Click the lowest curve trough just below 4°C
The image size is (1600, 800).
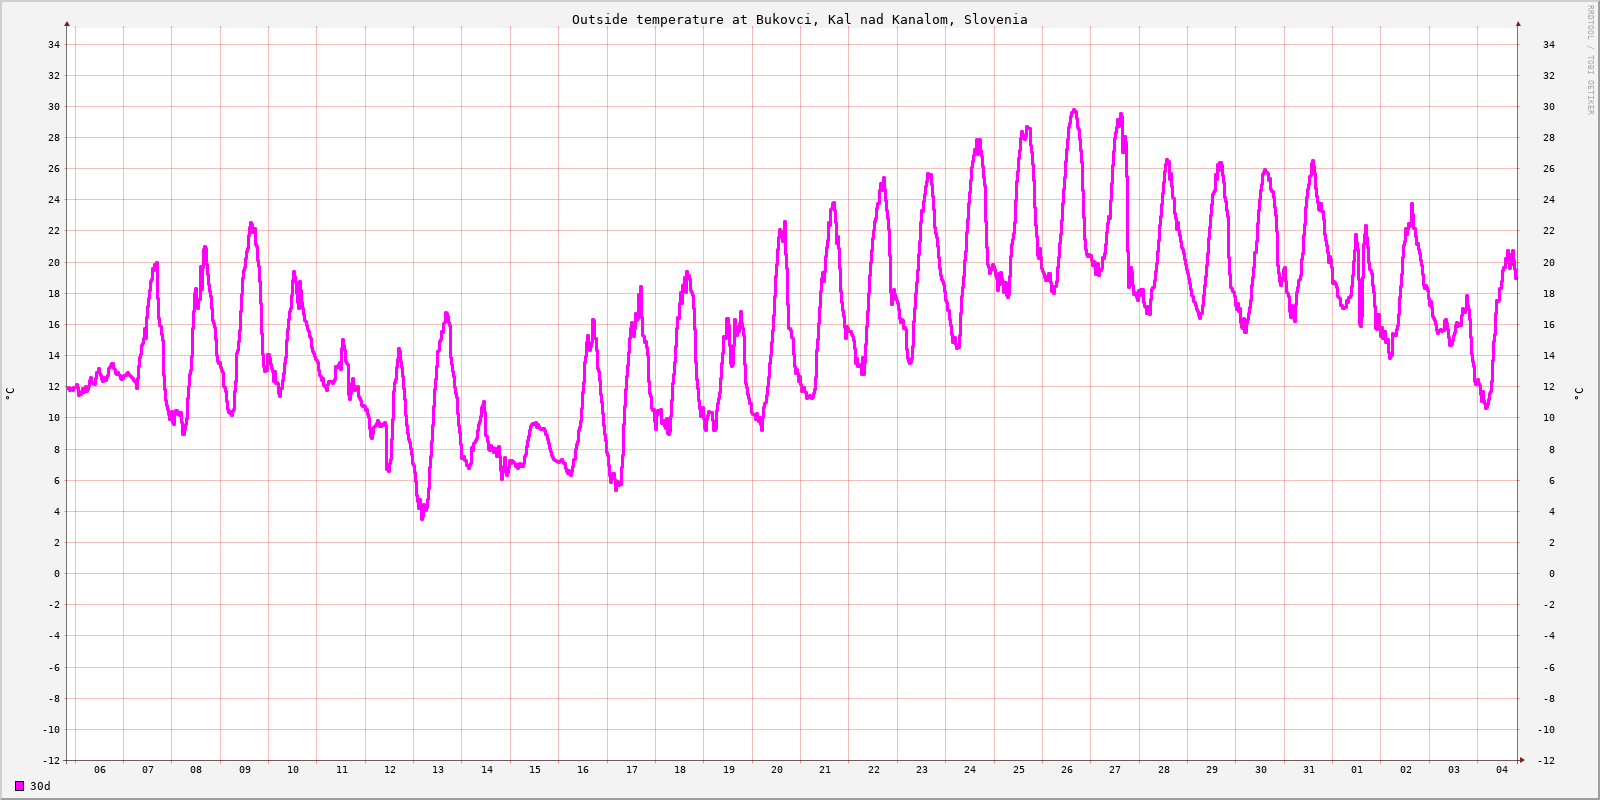[x=422, y=518]
